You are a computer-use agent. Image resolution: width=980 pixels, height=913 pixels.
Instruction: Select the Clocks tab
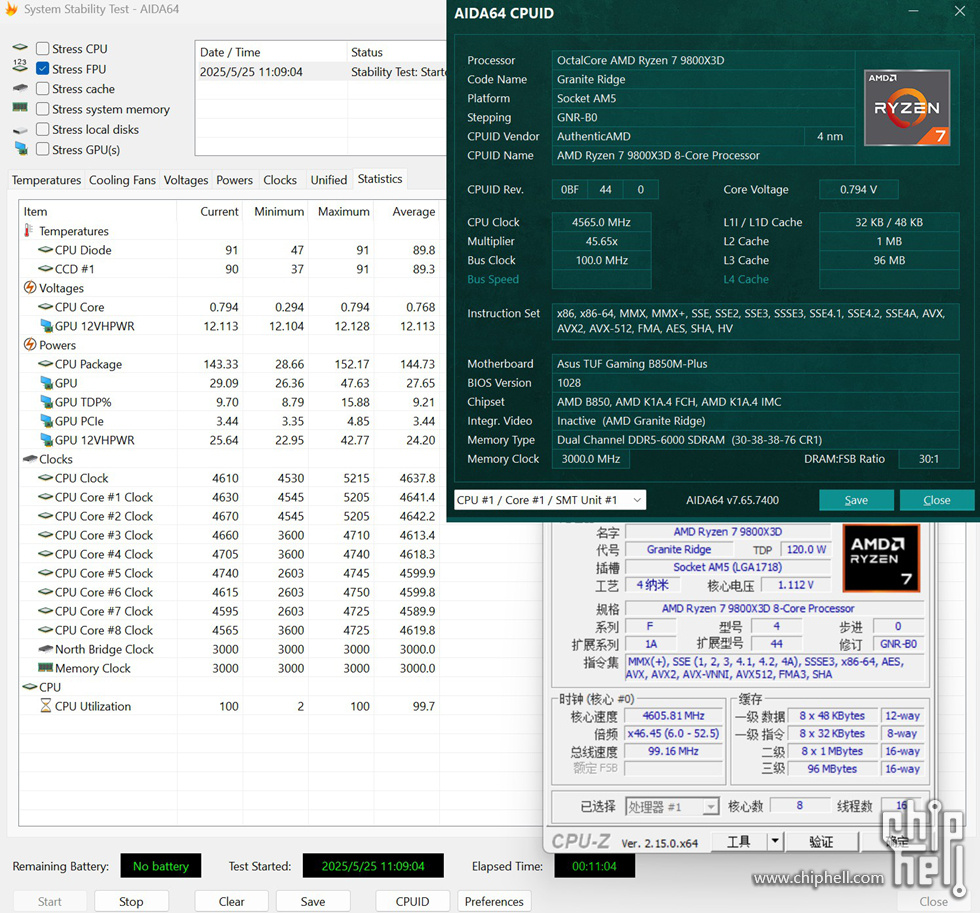click(280, 180)
